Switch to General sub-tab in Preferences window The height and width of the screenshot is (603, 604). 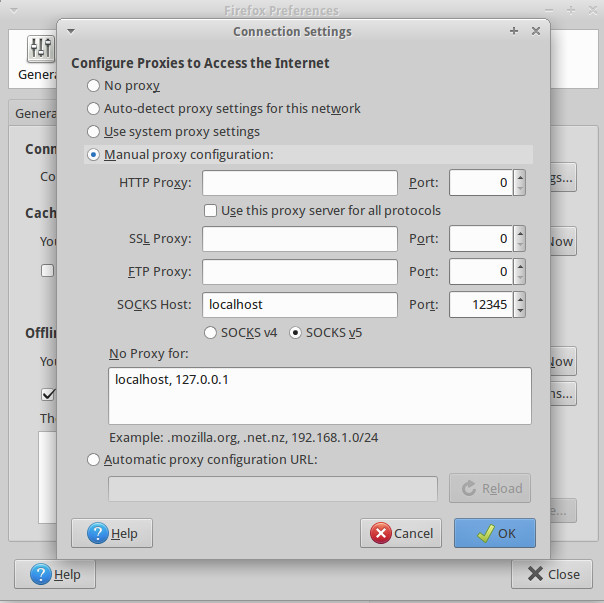35,113
